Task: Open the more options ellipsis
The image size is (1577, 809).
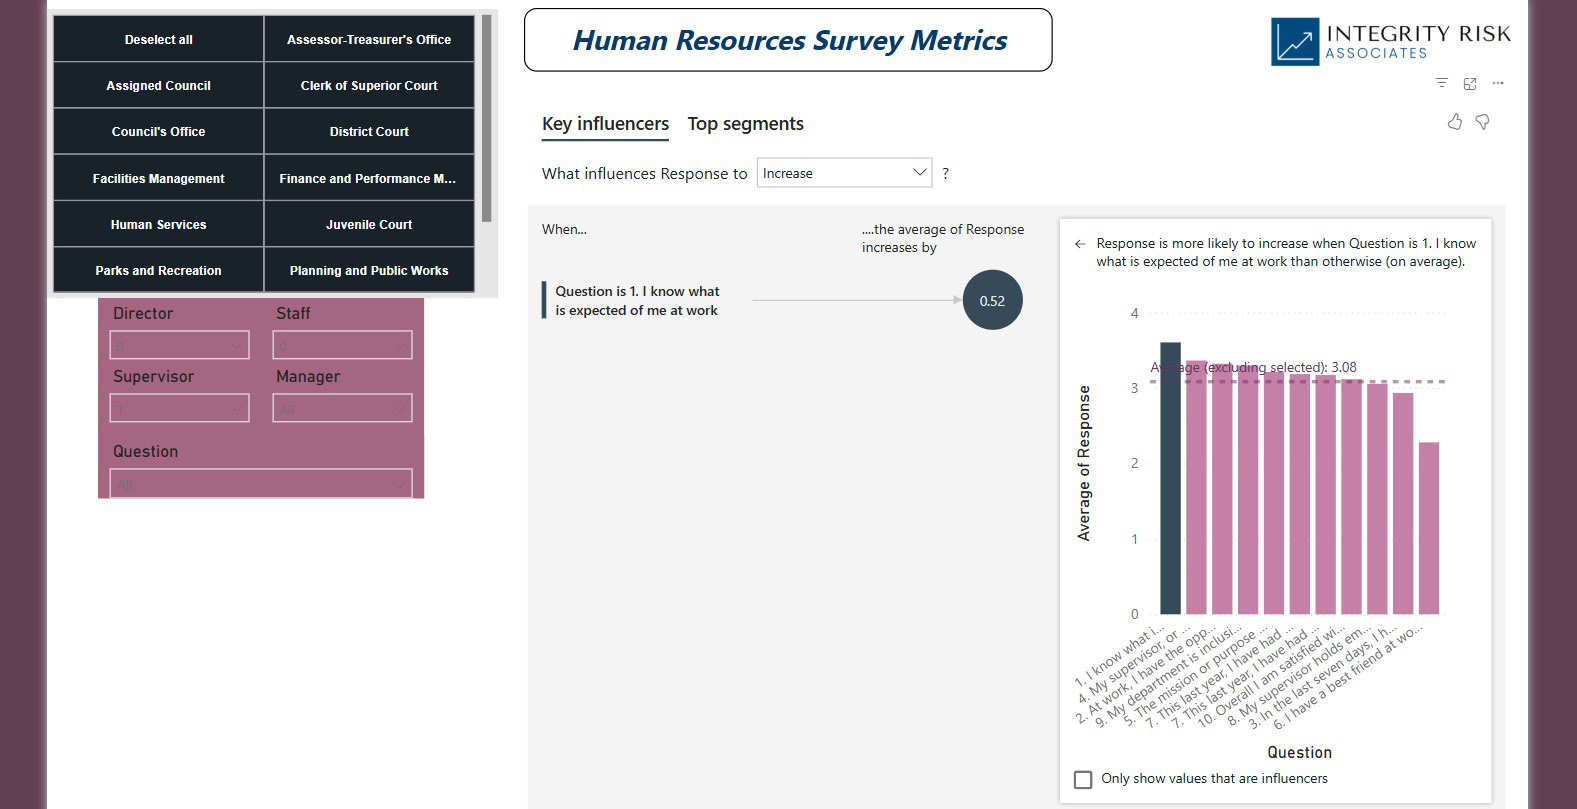Action: coord(1498,83)
